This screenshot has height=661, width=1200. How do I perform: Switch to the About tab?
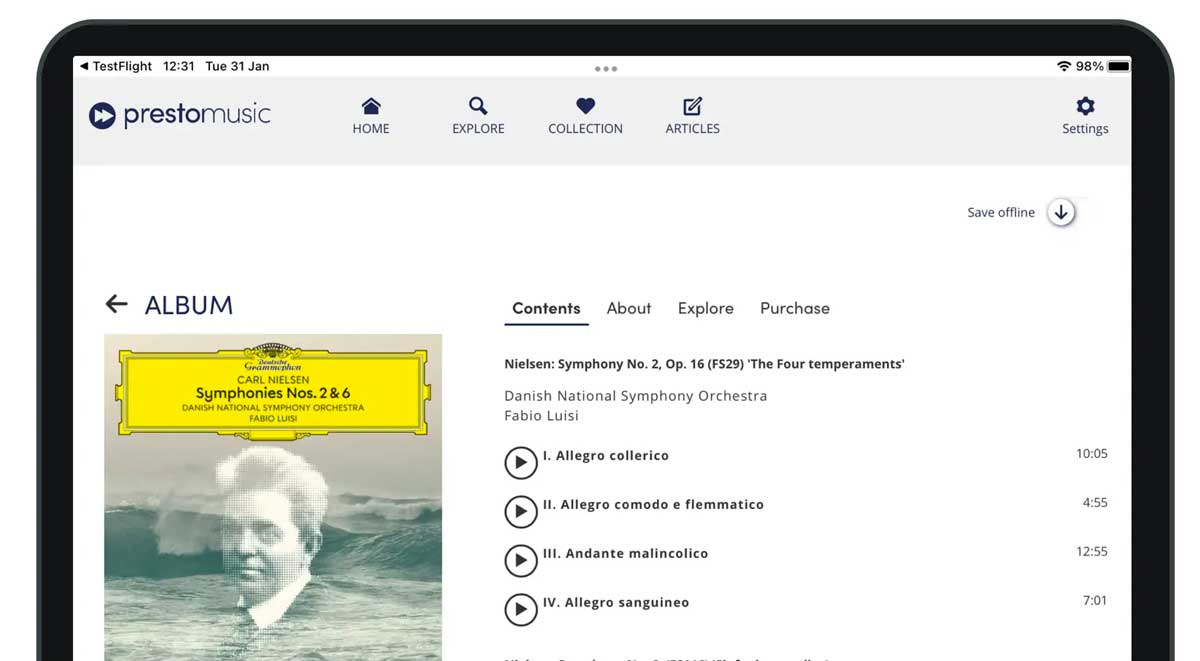pos(629,308)
